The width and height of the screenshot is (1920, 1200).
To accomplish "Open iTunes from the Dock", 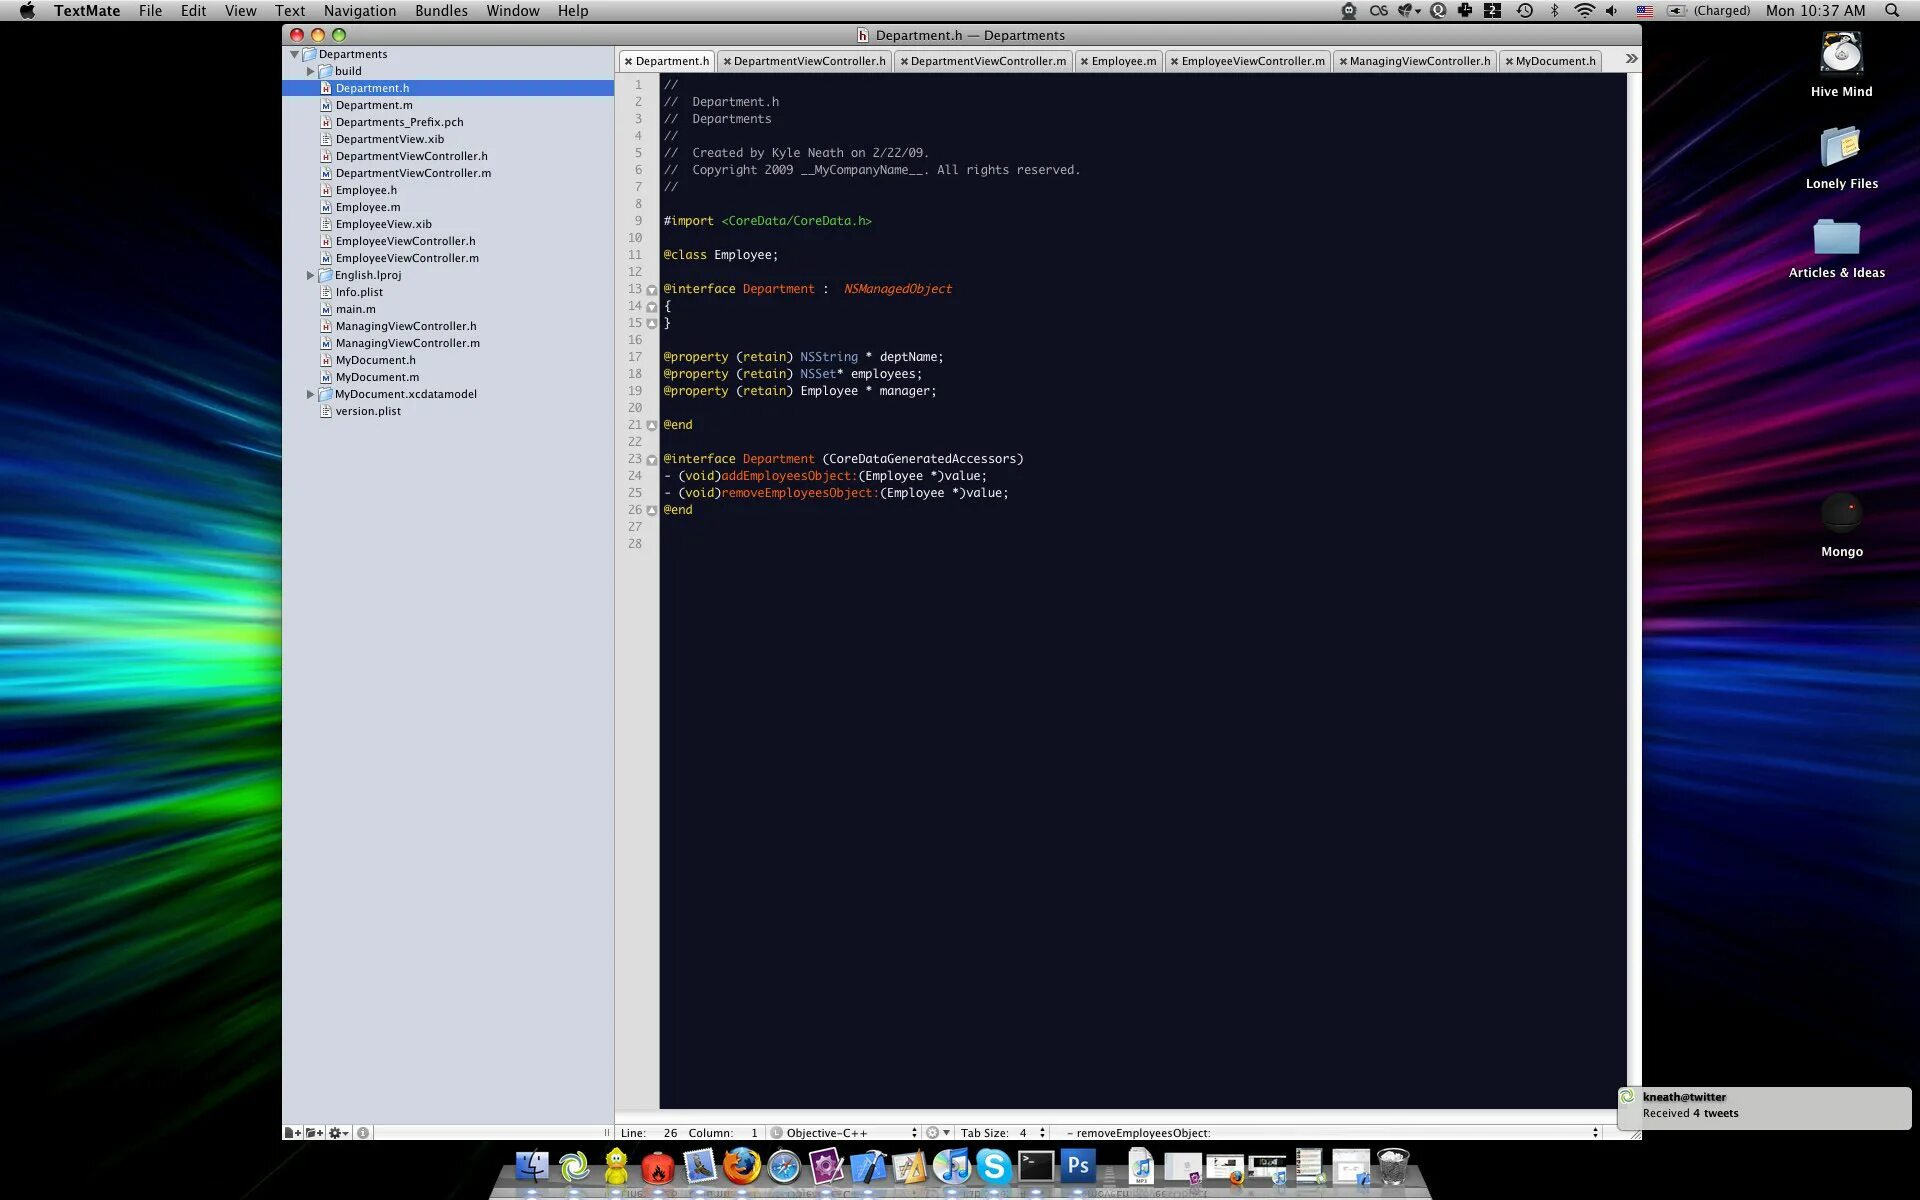I will tap(951, 1166).
